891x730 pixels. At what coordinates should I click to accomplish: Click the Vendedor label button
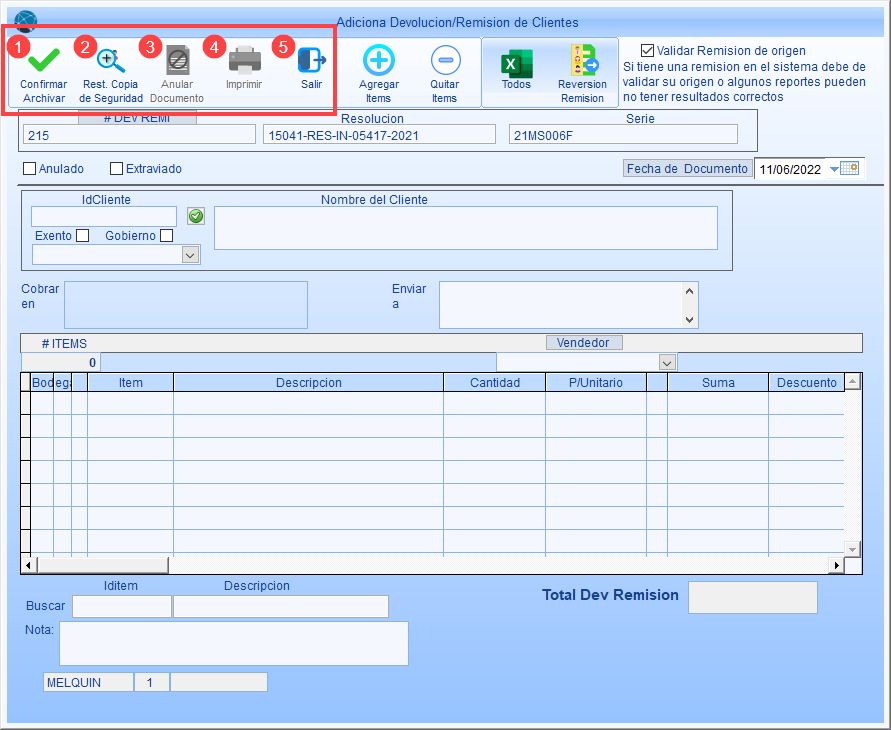584,343
